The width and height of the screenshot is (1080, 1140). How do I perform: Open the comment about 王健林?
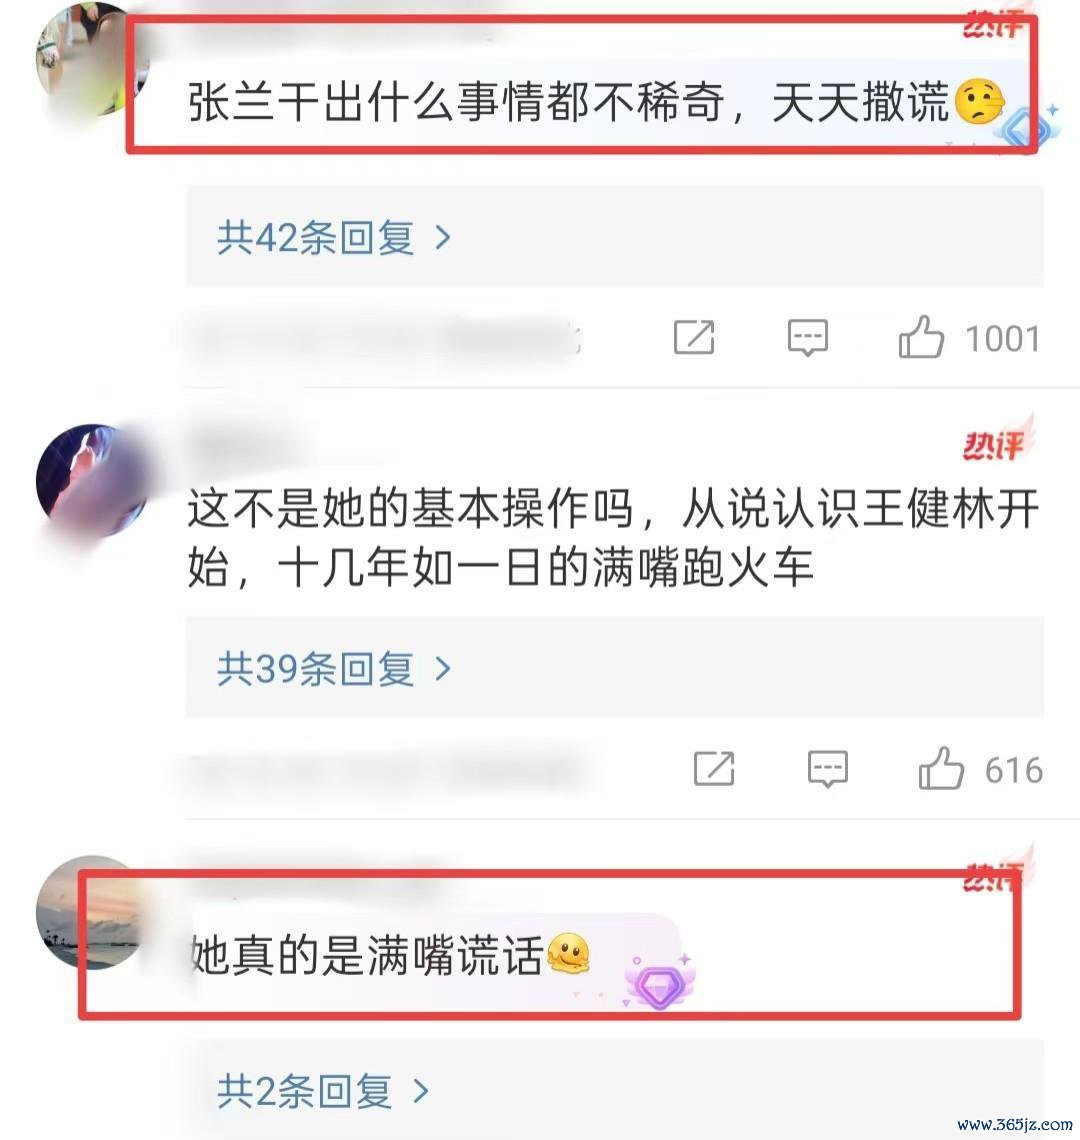(613, 538)
